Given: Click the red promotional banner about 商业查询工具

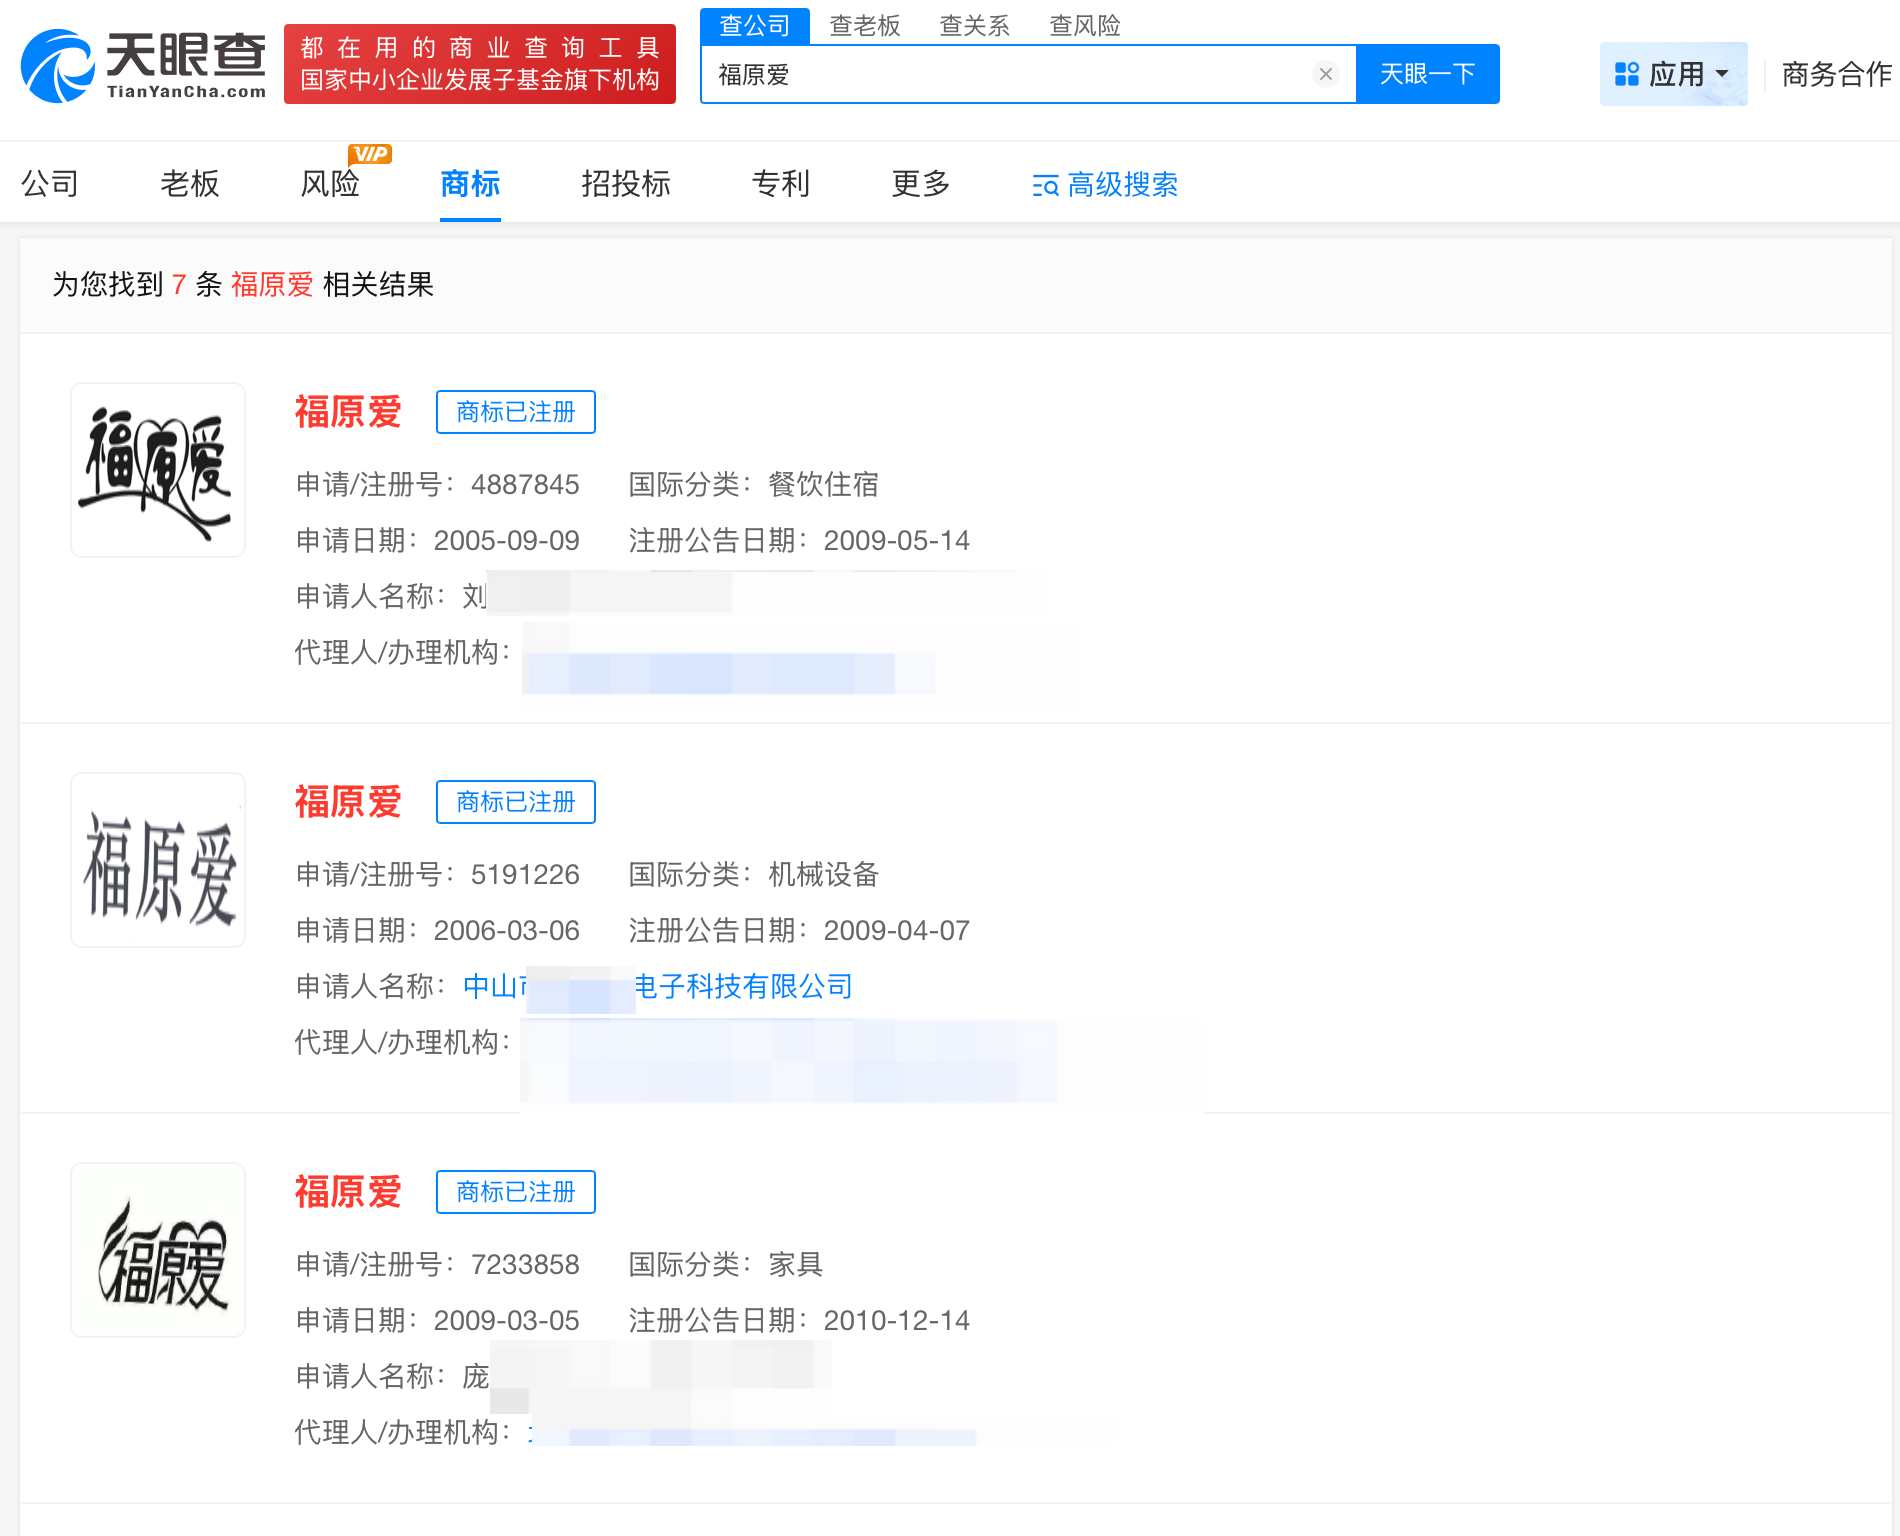Looking at the screenshot, I should pos(480,67).
